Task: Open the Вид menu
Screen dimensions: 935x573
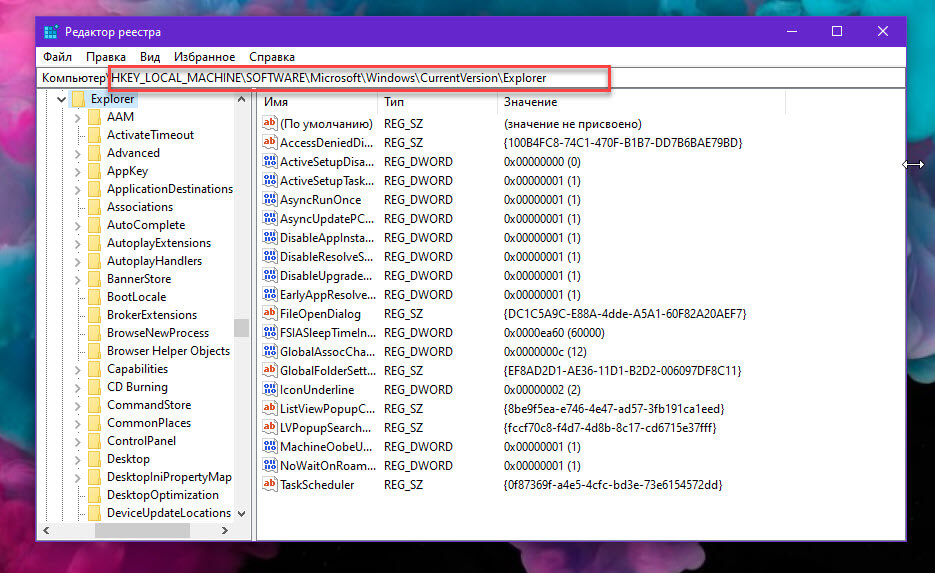Action: click(x=150, y=57)
